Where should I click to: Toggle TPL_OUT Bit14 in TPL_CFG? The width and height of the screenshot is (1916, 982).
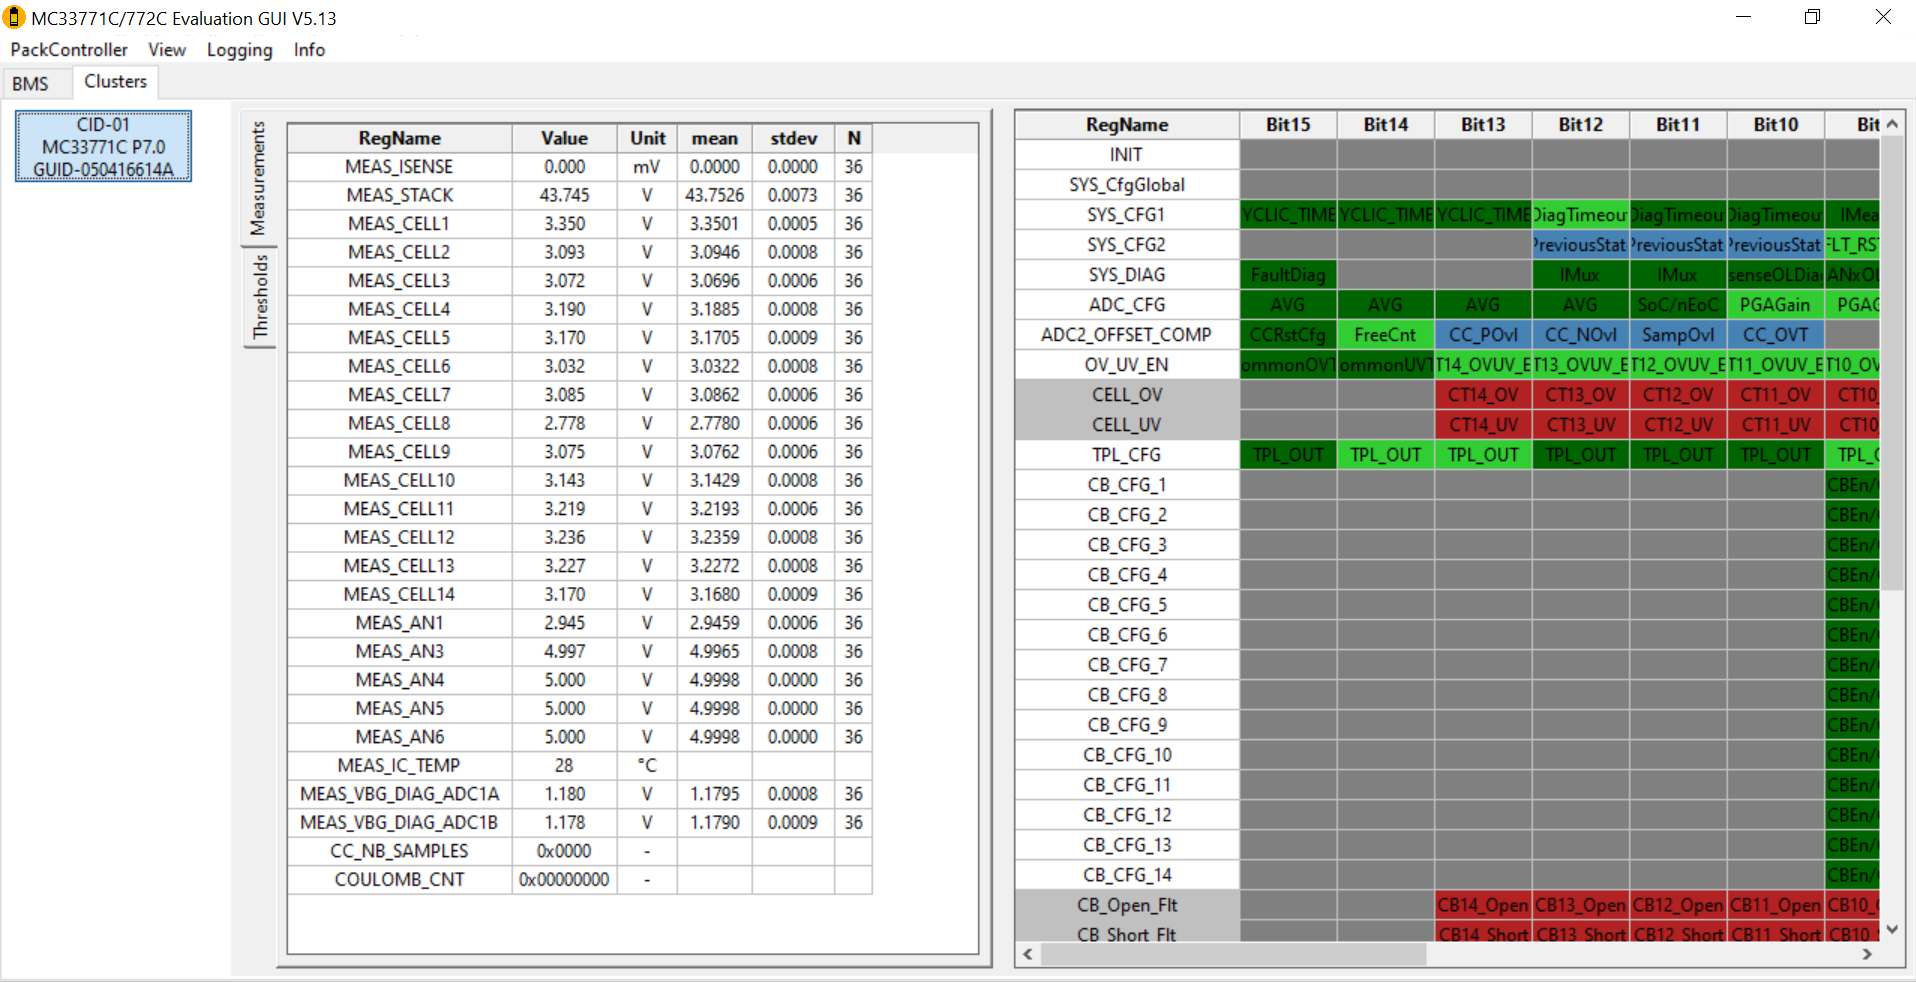[1385, 455]
